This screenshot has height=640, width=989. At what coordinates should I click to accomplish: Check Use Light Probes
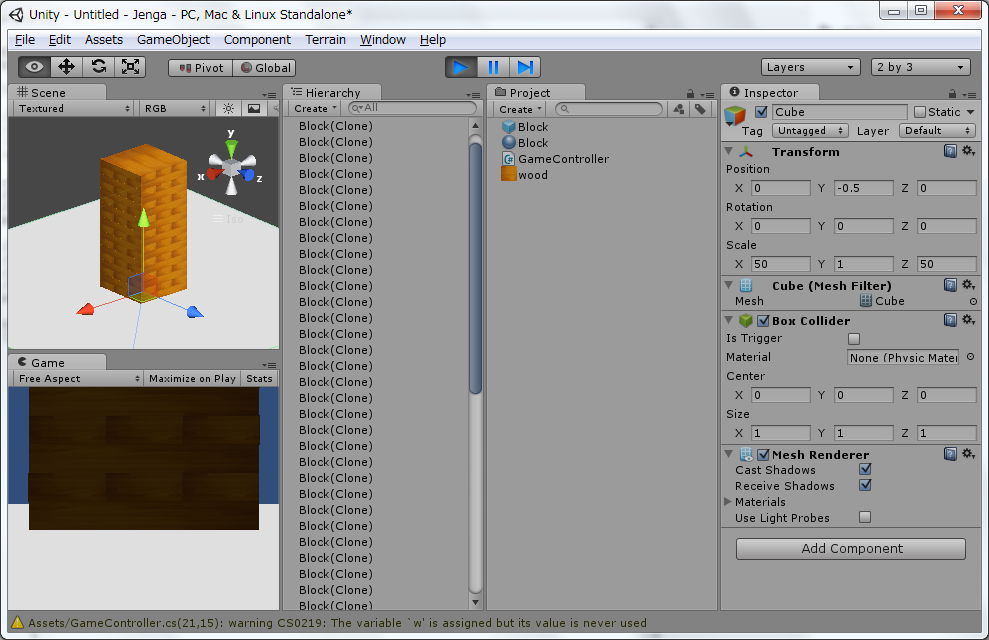pyautogui.click(x=865, y=517)
